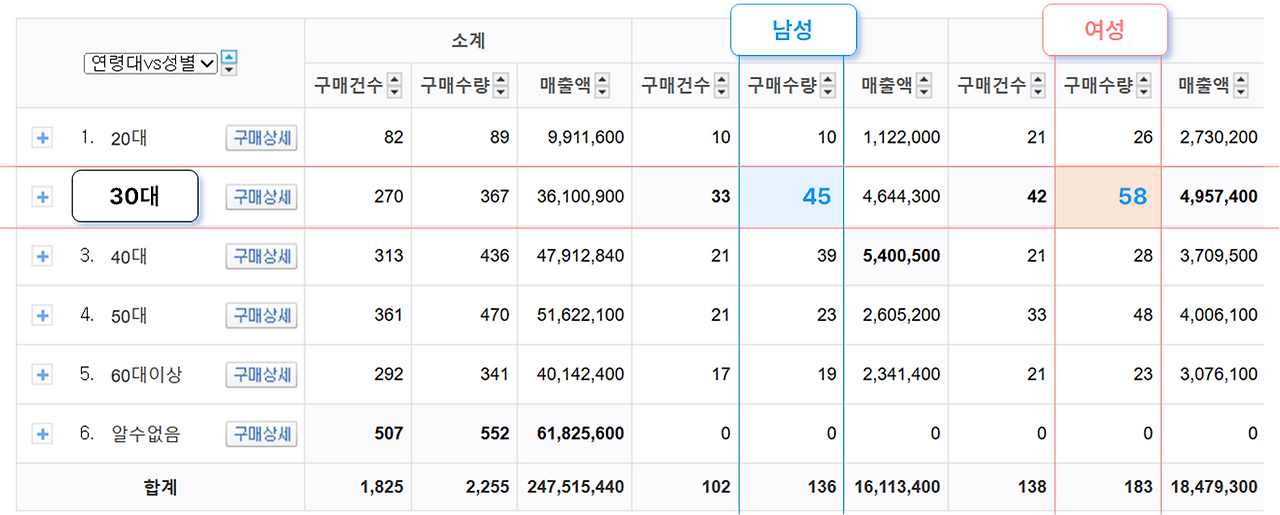
Task: Click the highlighted orange 58 cell
Action: click(1108, 197)
